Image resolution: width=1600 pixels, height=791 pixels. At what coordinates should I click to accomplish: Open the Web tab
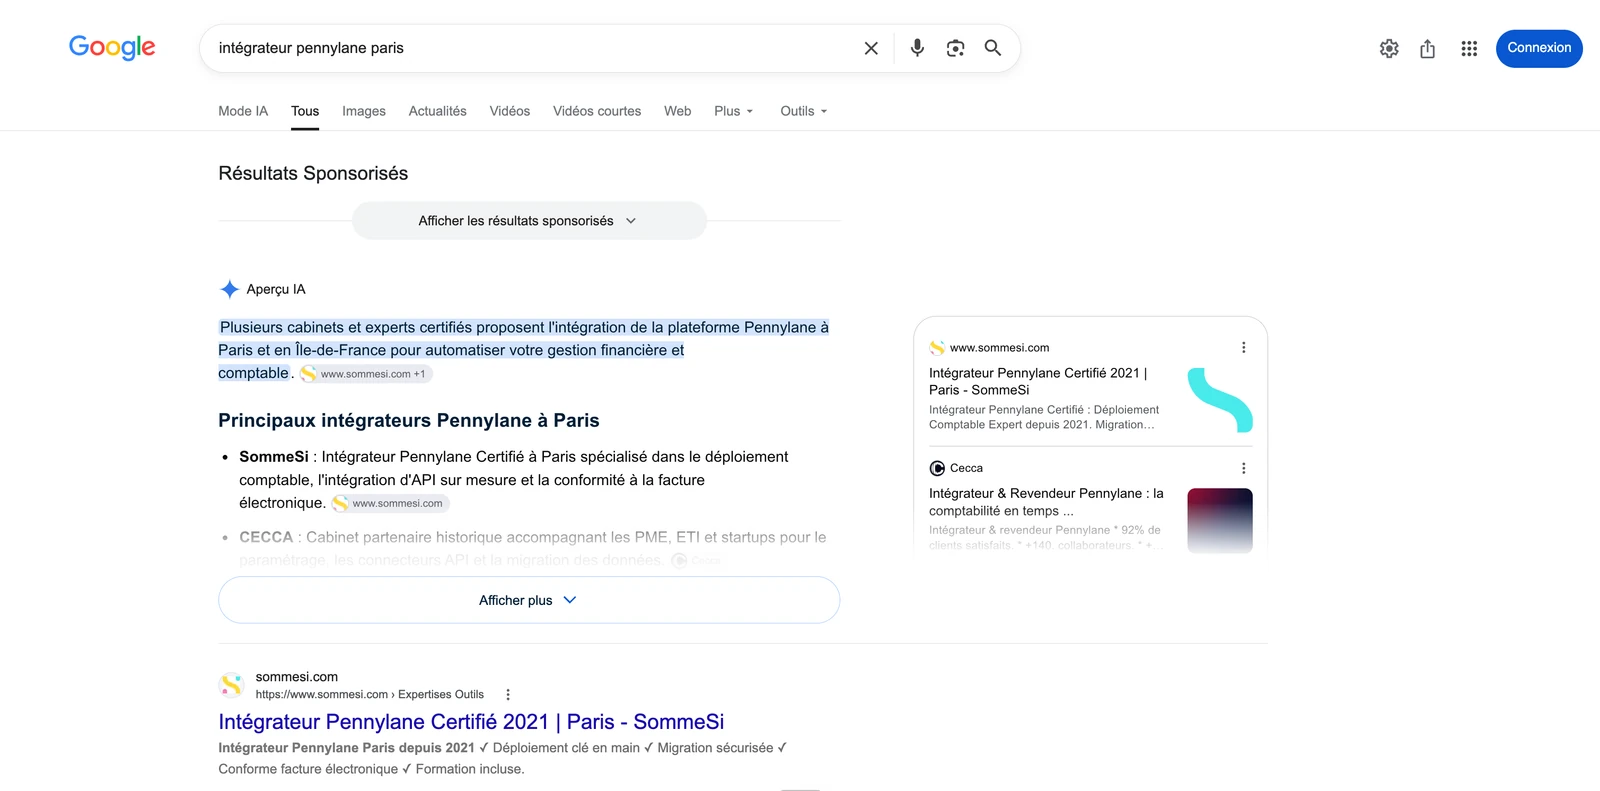(678, 111)
